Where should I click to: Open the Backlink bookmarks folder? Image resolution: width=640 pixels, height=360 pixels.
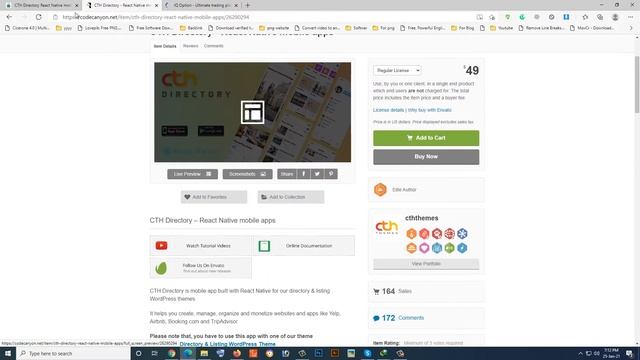click(191, 28)
